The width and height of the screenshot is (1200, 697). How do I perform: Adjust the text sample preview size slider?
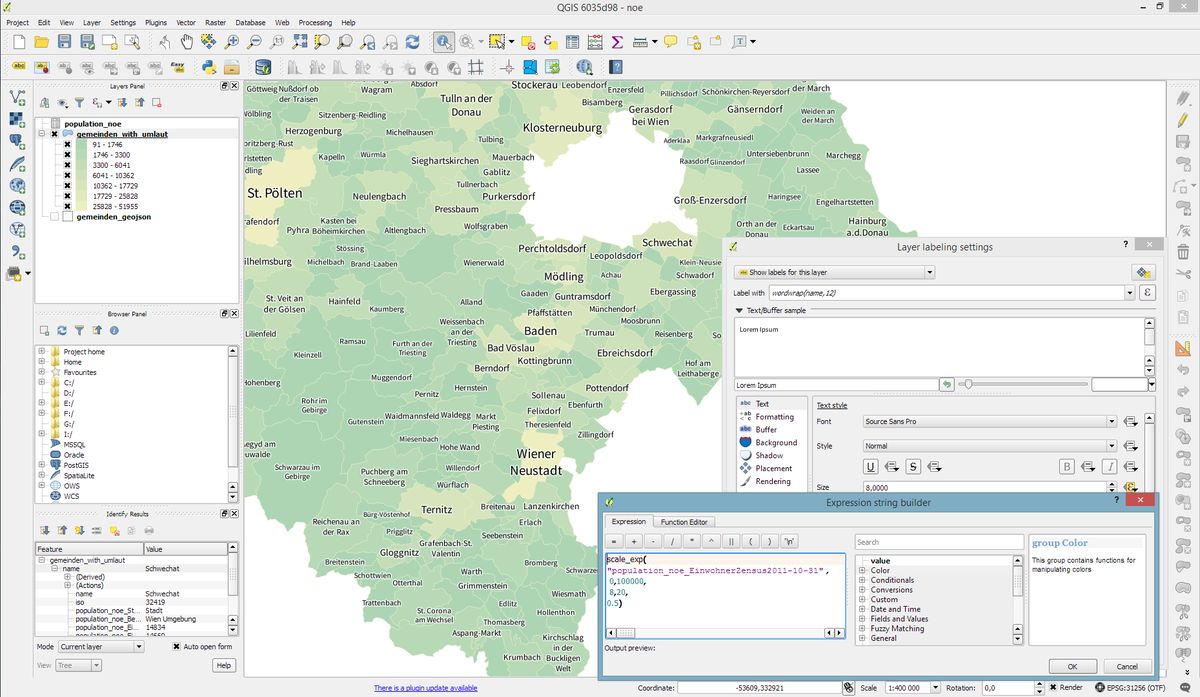pos(967,384)
